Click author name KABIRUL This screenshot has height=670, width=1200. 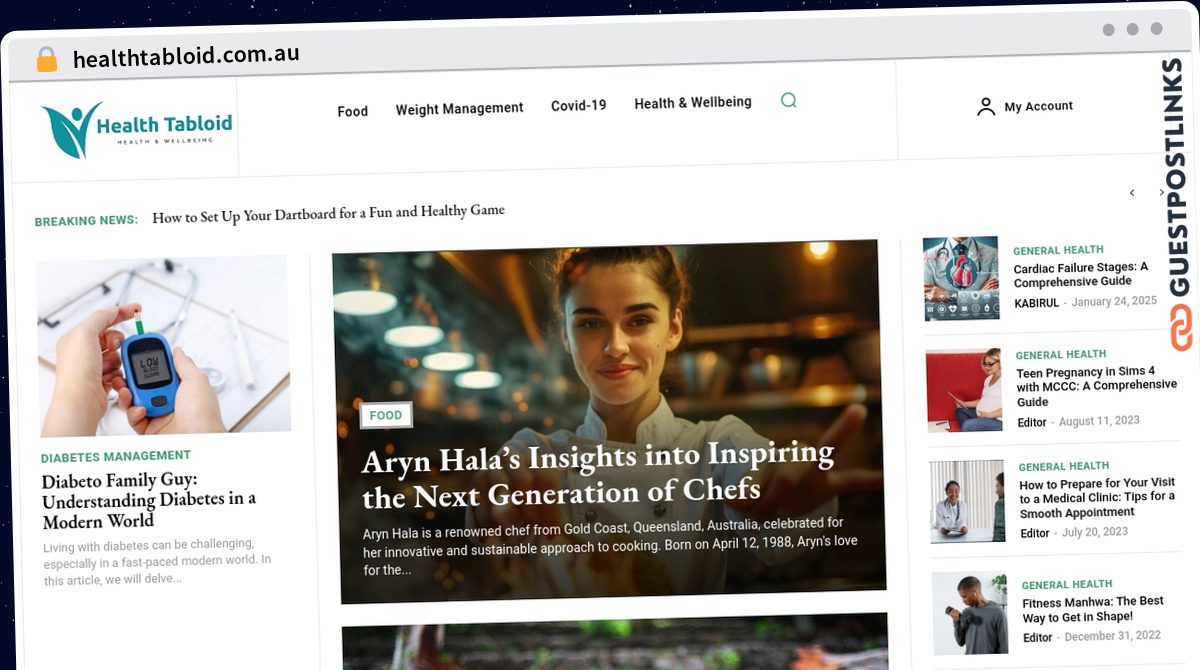click(x=1036, y=302)
